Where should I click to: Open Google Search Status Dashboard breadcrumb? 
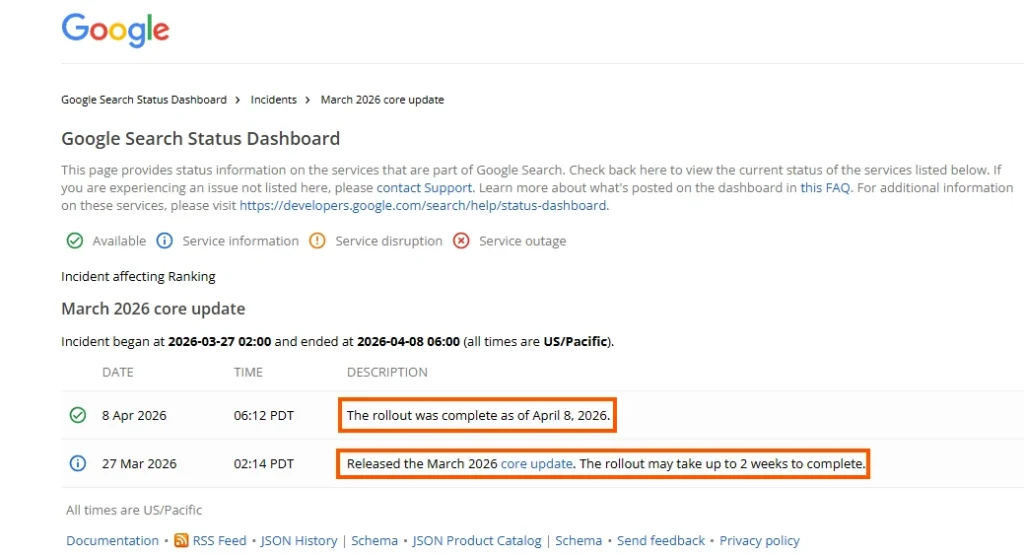click(x=144, y=100)
